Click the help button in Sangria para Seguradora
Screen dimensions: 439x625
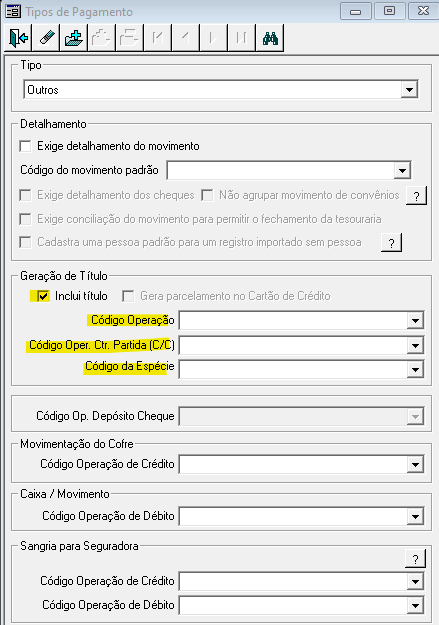(415, 559)
